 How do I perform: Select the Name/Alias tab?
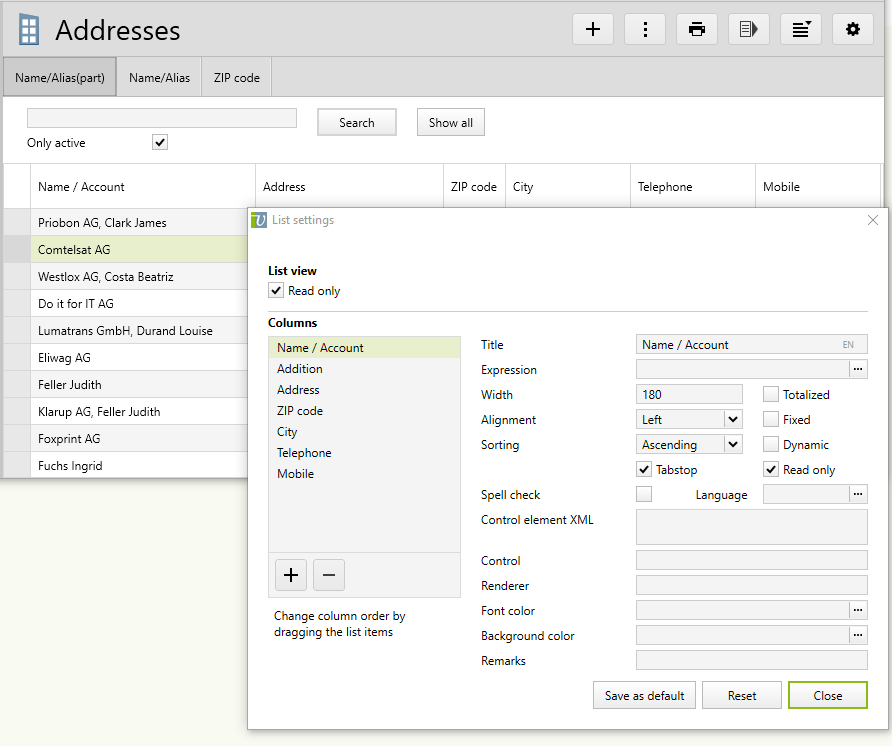(x=159, y=78)
